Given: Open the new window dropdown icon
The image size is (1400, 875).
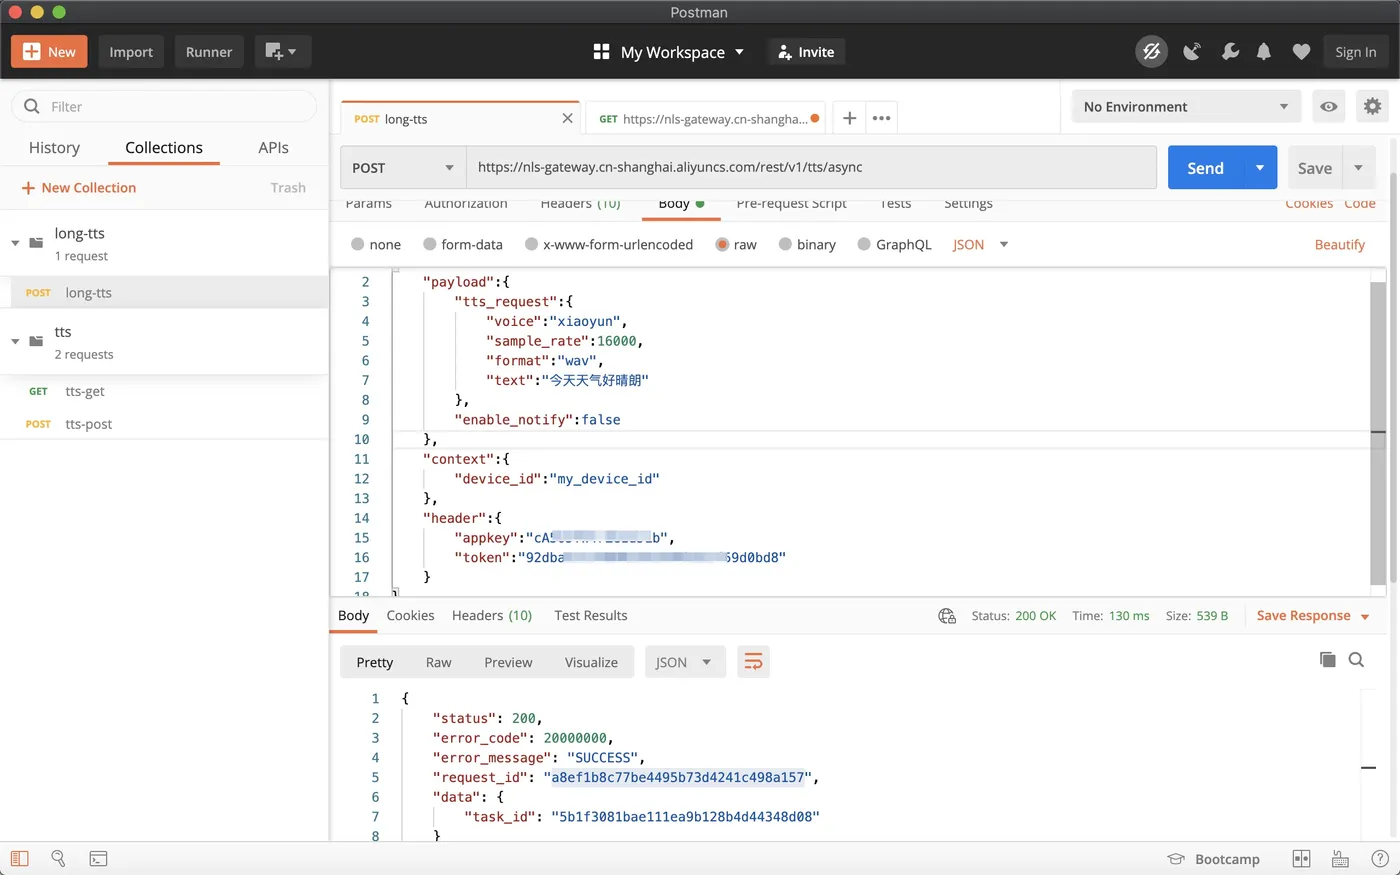Looking at the screenshot, I should tap(282, 52).
